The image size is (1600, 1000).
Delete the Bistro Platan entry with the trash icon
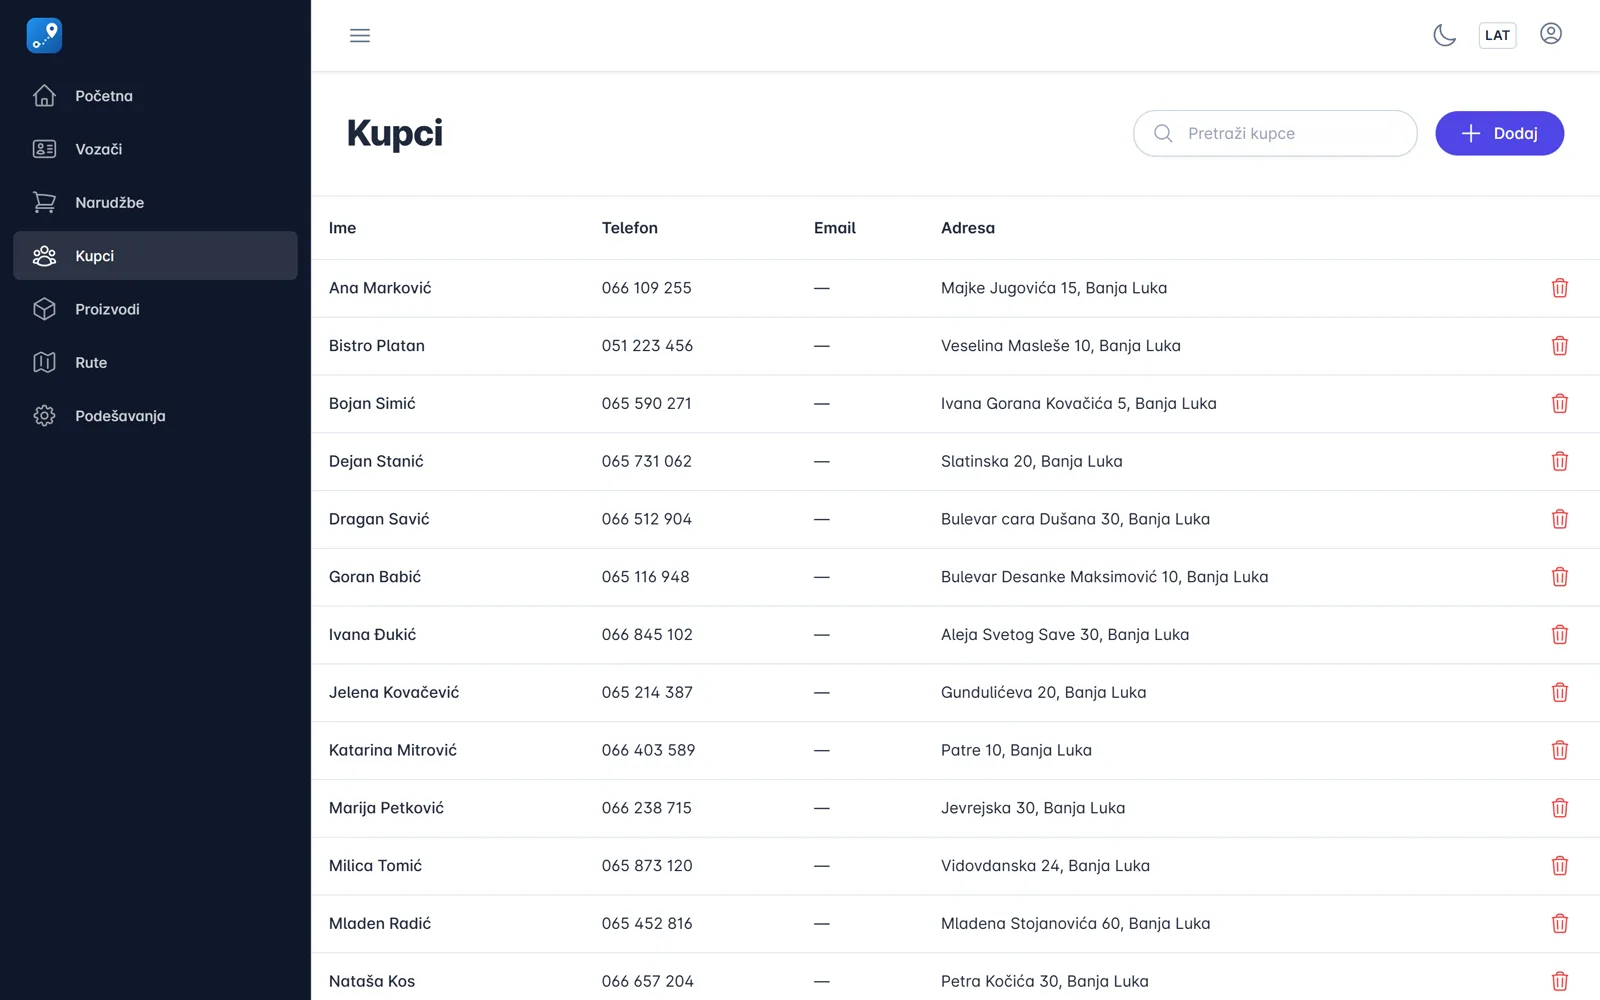coord(1559,346)
